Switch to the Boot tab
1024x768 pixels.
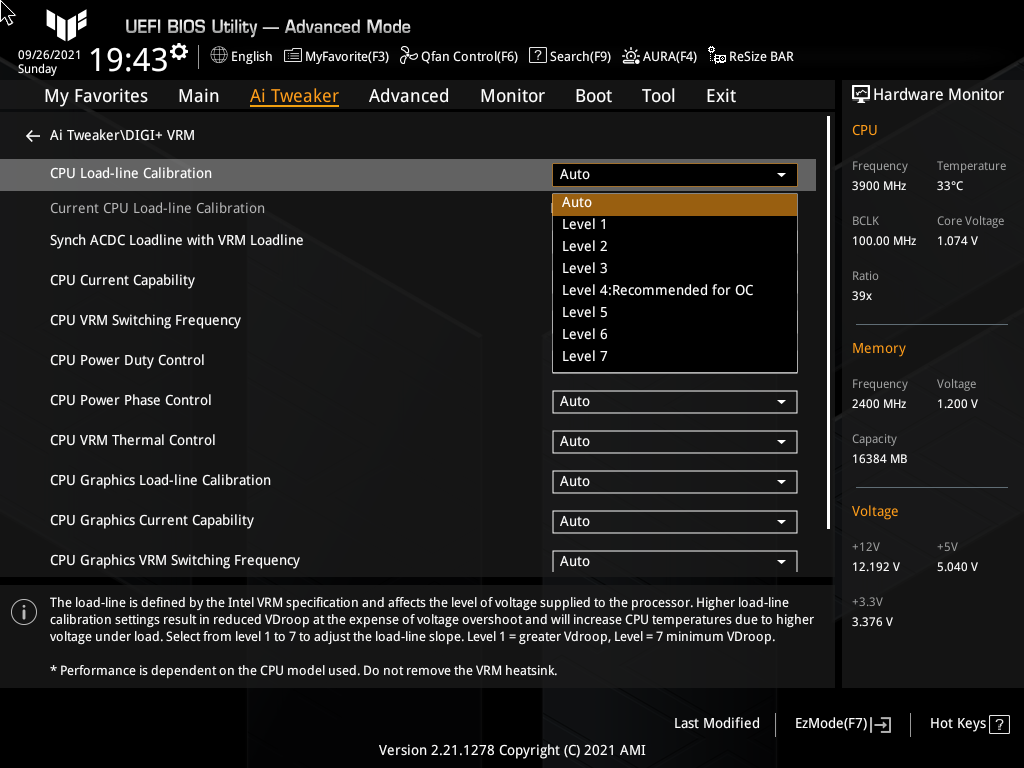coord(593,96)
